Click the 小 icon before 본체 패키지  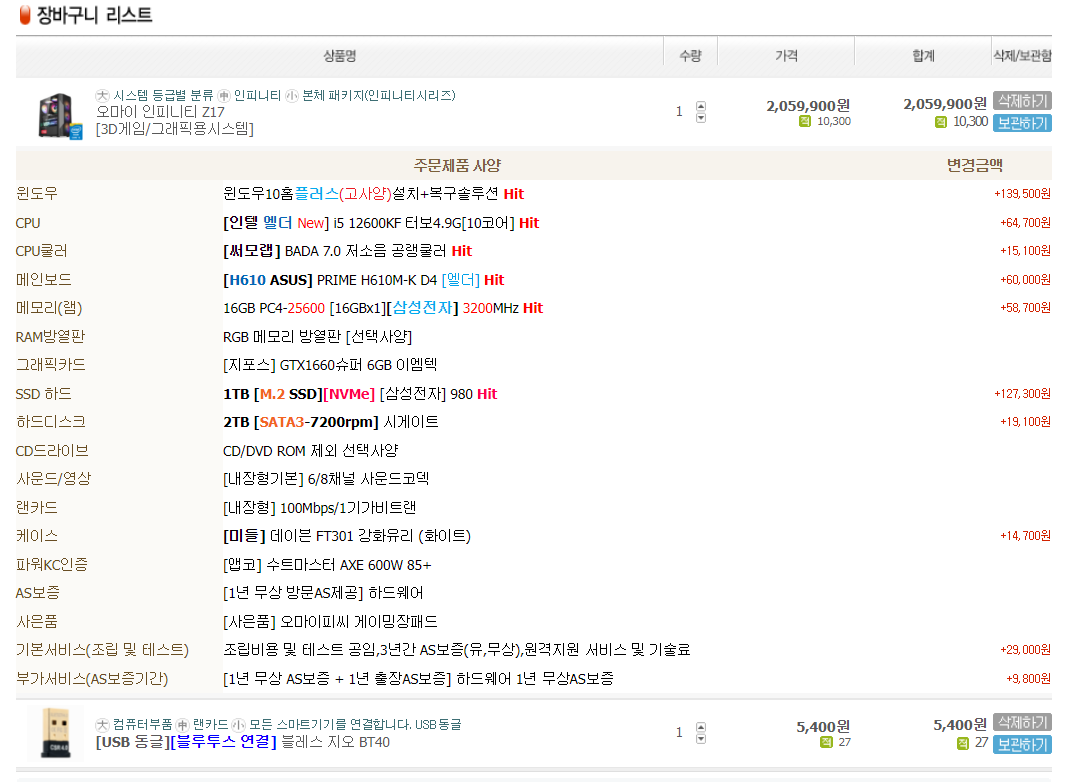point(292,96)
